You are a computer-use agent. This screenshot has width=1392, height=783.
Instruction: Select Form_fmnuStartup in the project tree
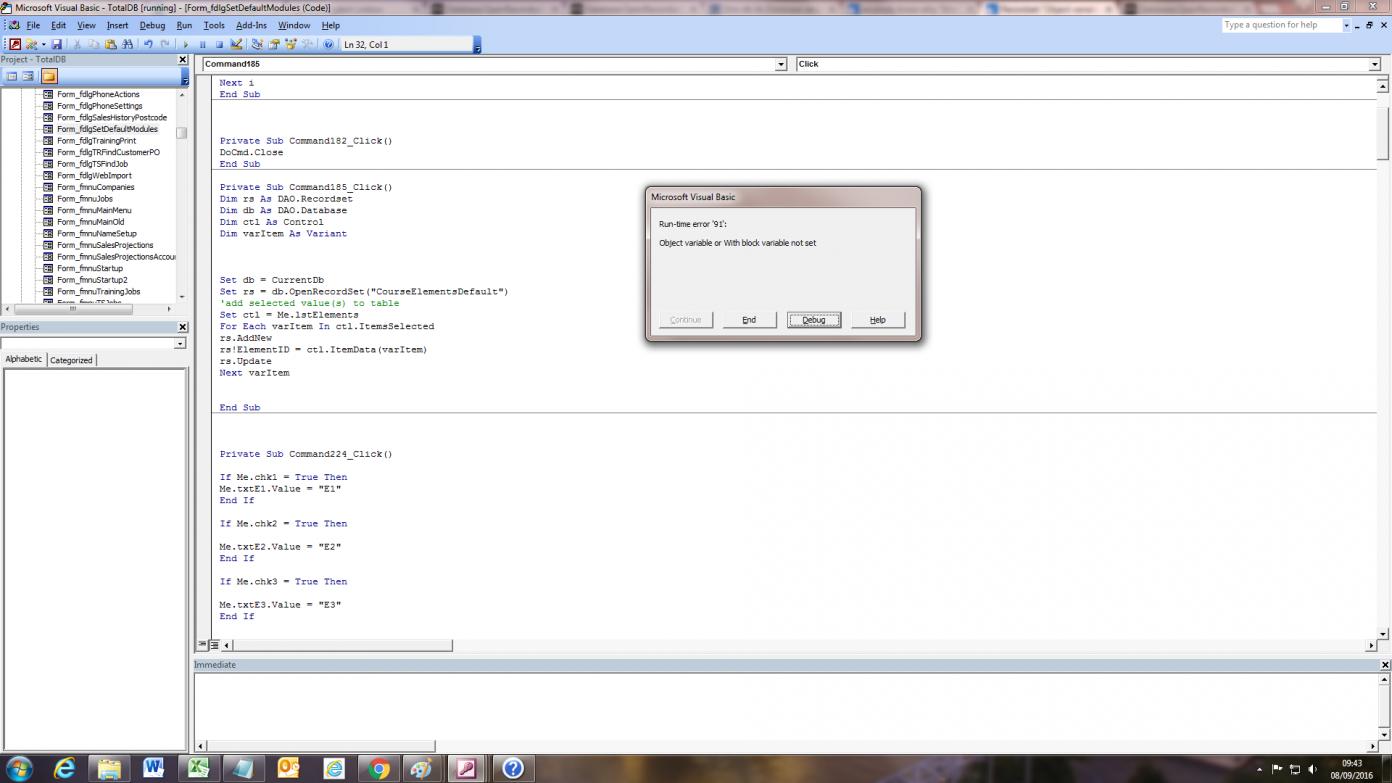90,268
